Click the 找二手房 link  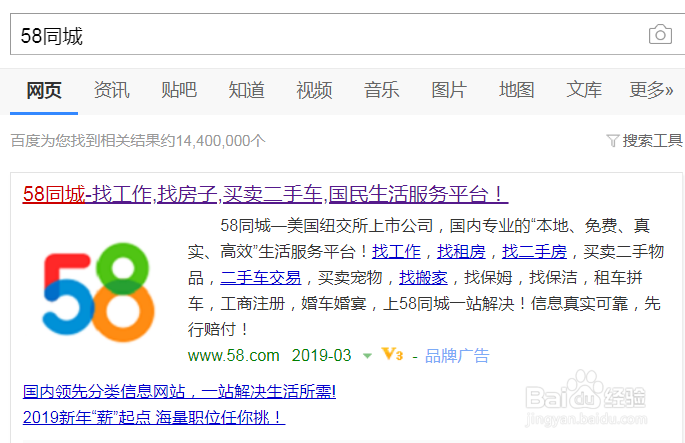(534, 252)
